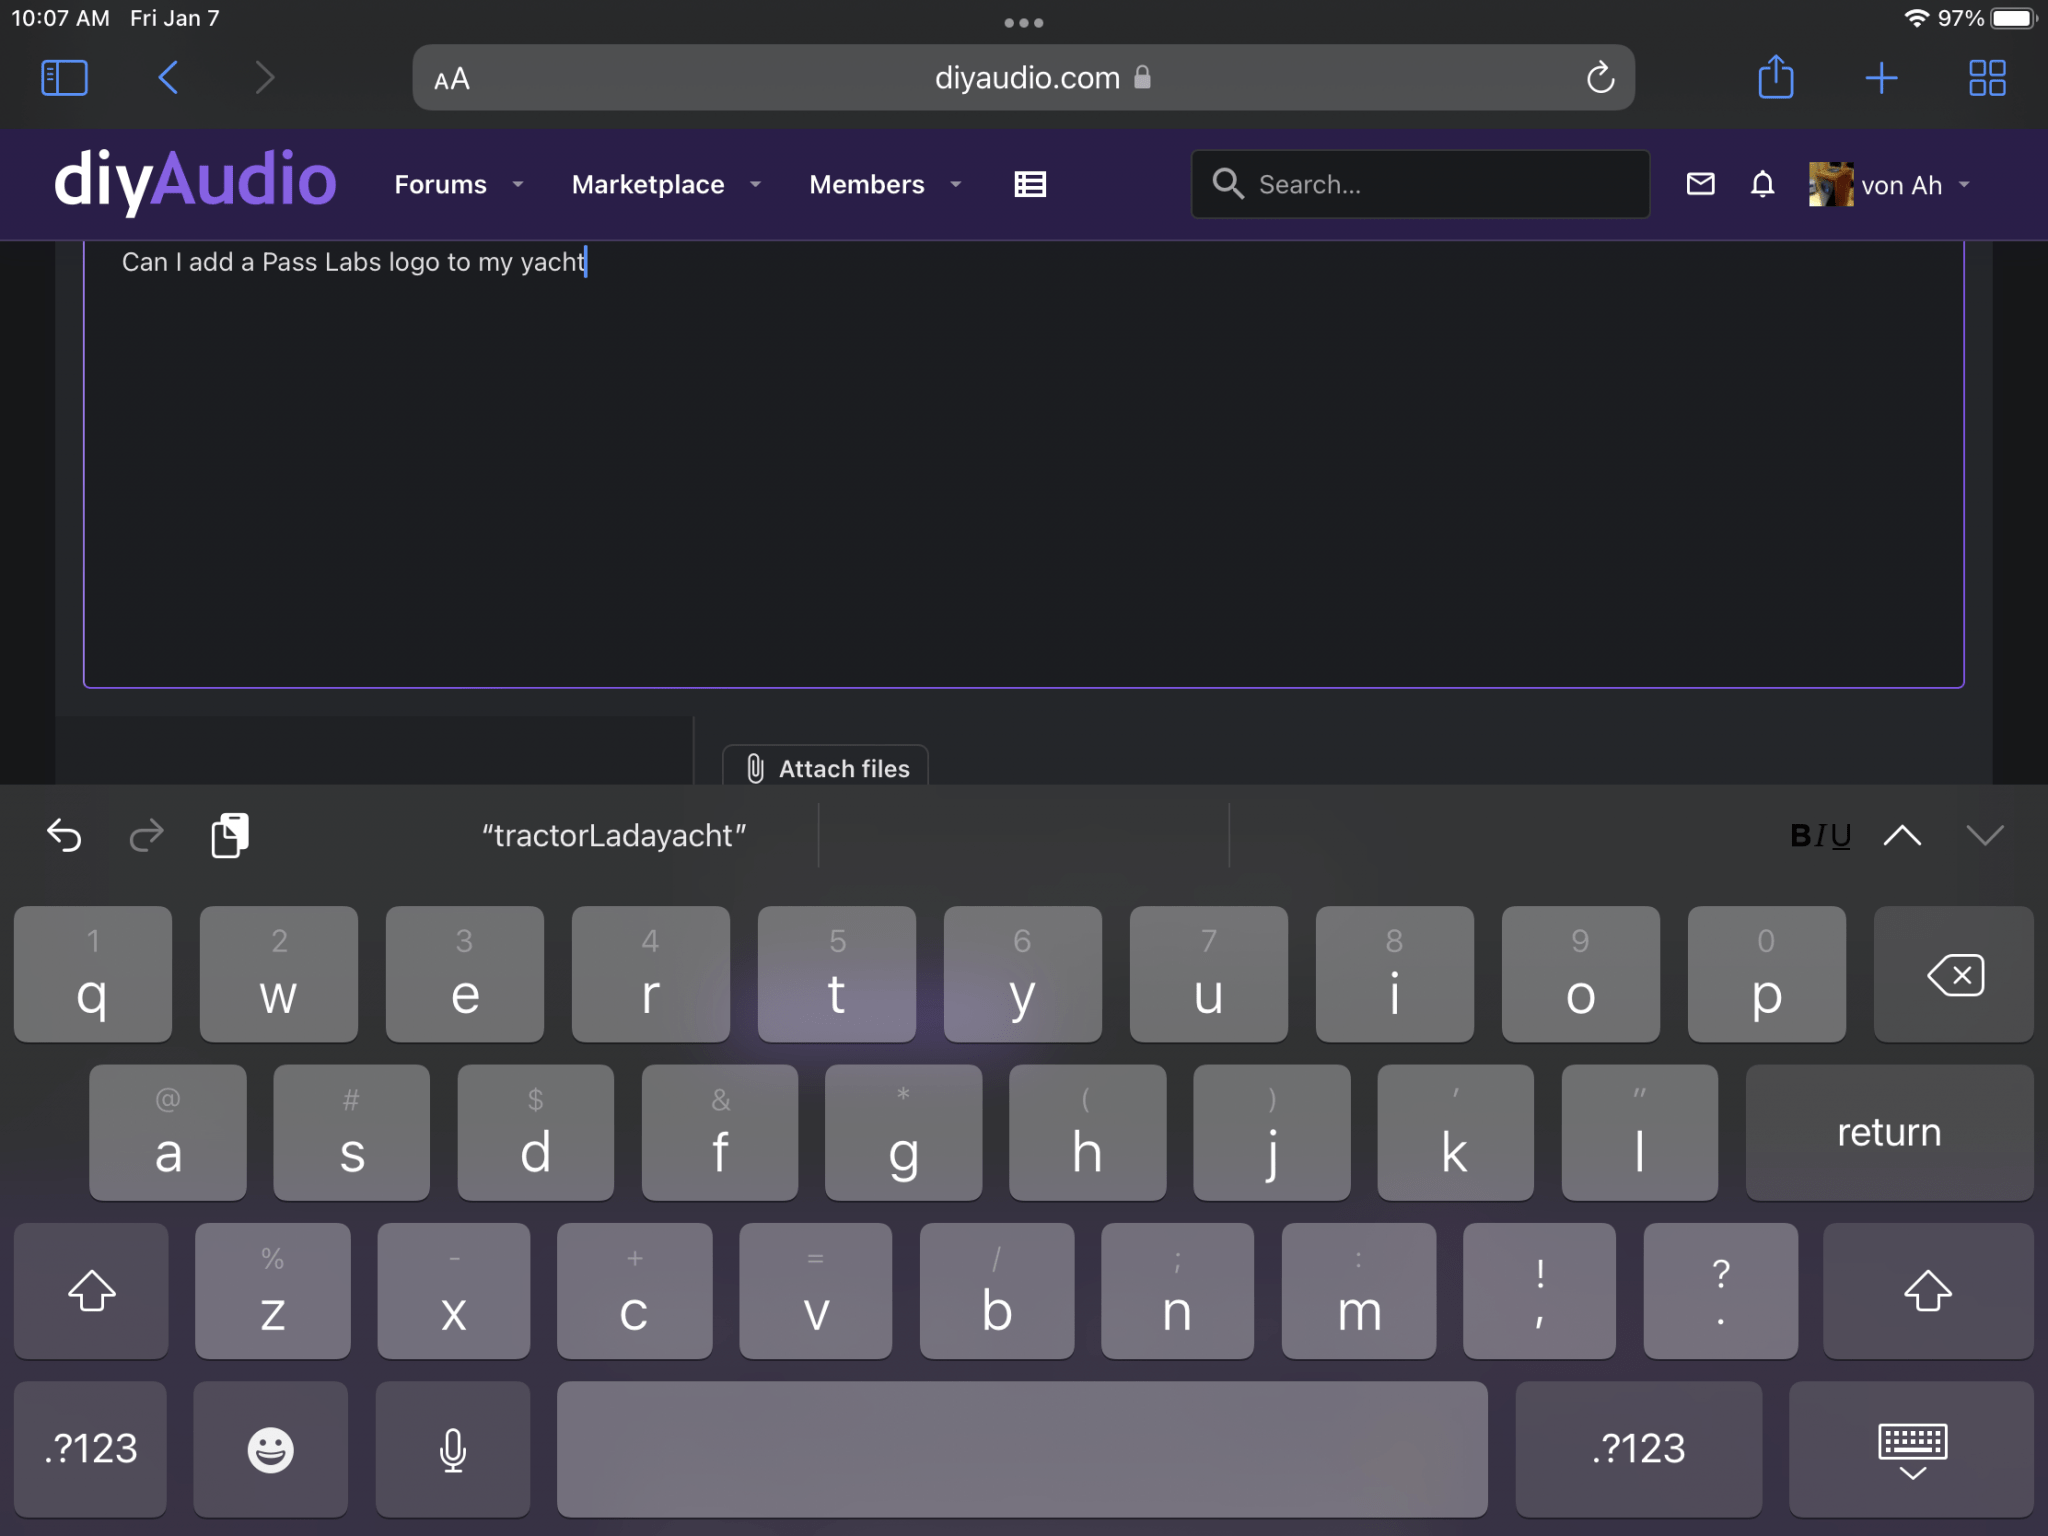Open the AA reader and text size menu
Screen dimensions: 2048x1536
pos(452,79)
